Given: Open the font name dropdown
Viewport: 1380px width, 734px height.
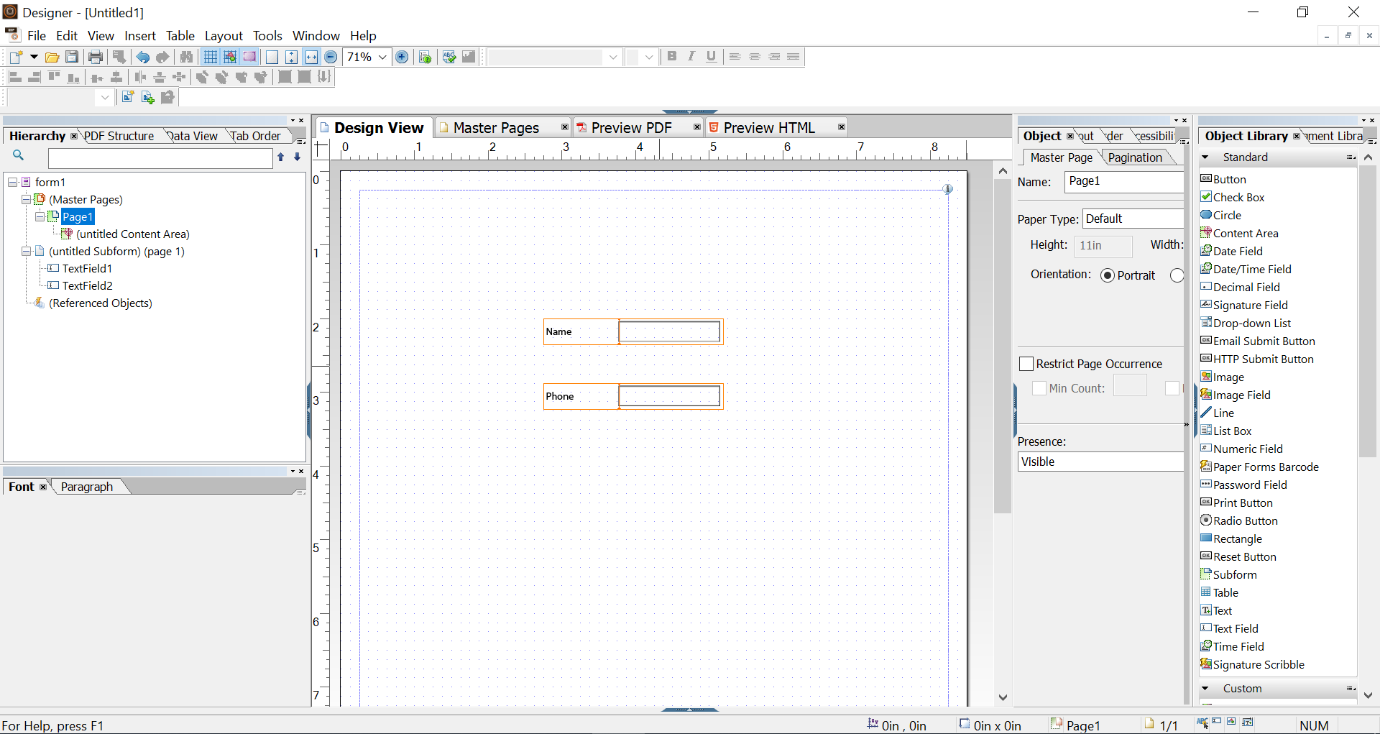Looking at the screenshot, I should click(613, 57).
